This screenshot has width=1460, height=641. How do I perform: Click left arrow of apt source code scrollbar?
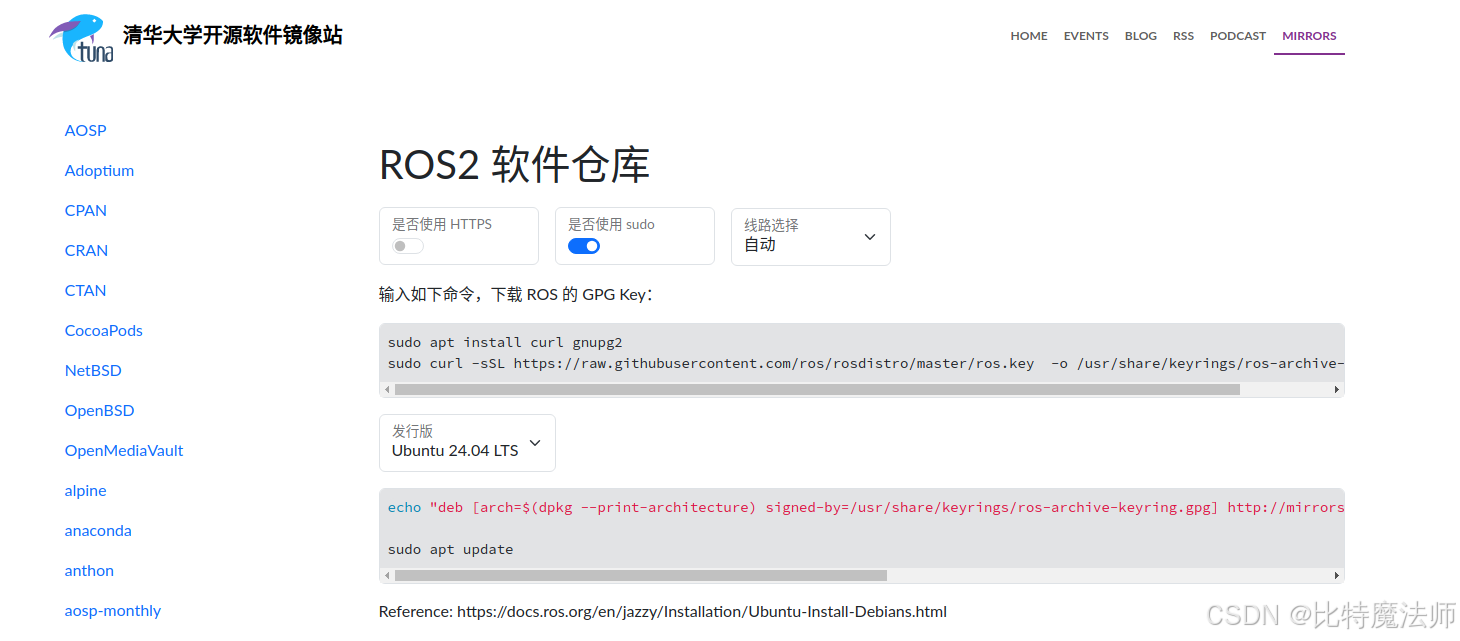[387, 575]
